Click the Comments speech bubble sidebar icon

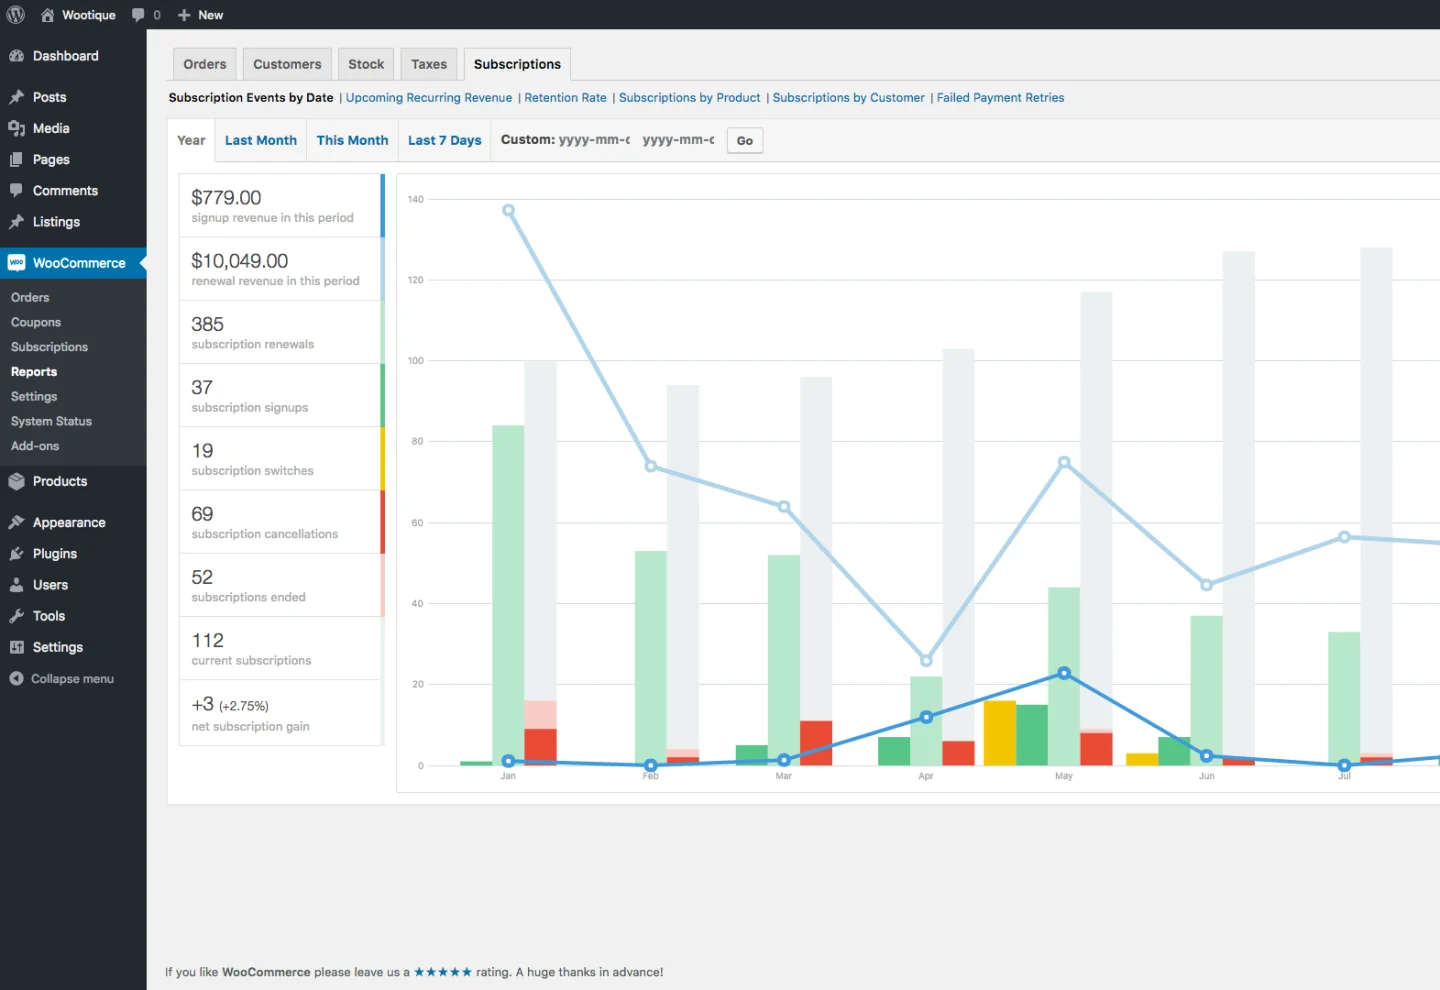pyautogui.click(x=16, y=190)
